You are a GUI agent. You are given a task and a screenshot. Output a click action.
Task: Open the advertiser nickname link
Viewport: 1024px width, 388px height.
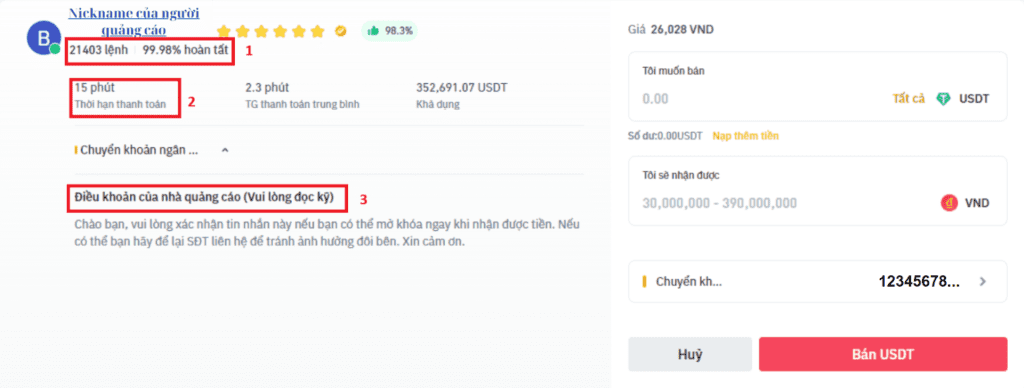pyautogui.click(x=134, y=21)
